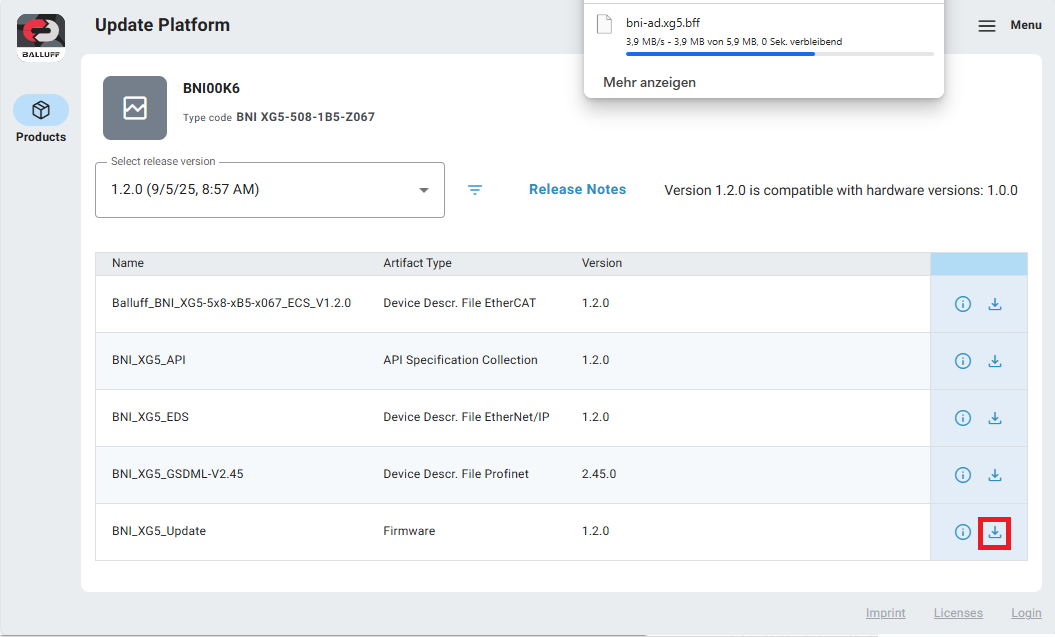Open the Imprint link in footer
1055x637 pixels.
pos(885,613)
